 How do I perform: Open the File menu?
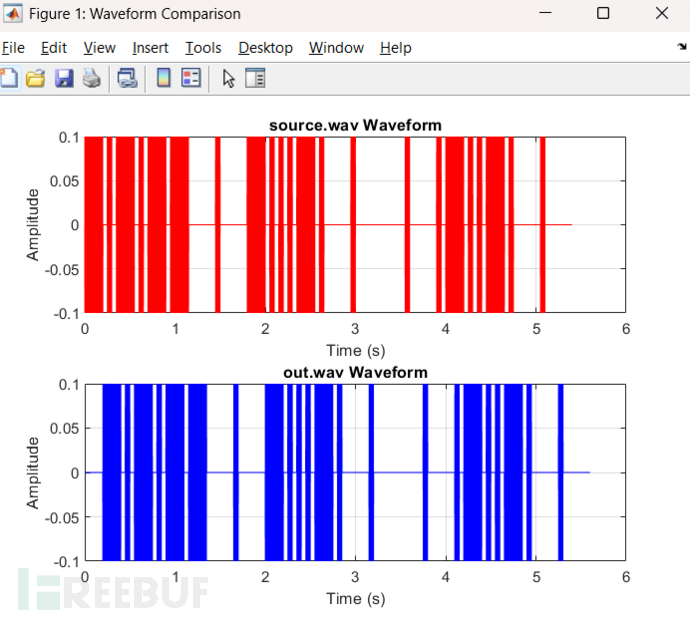click(13, 48)
